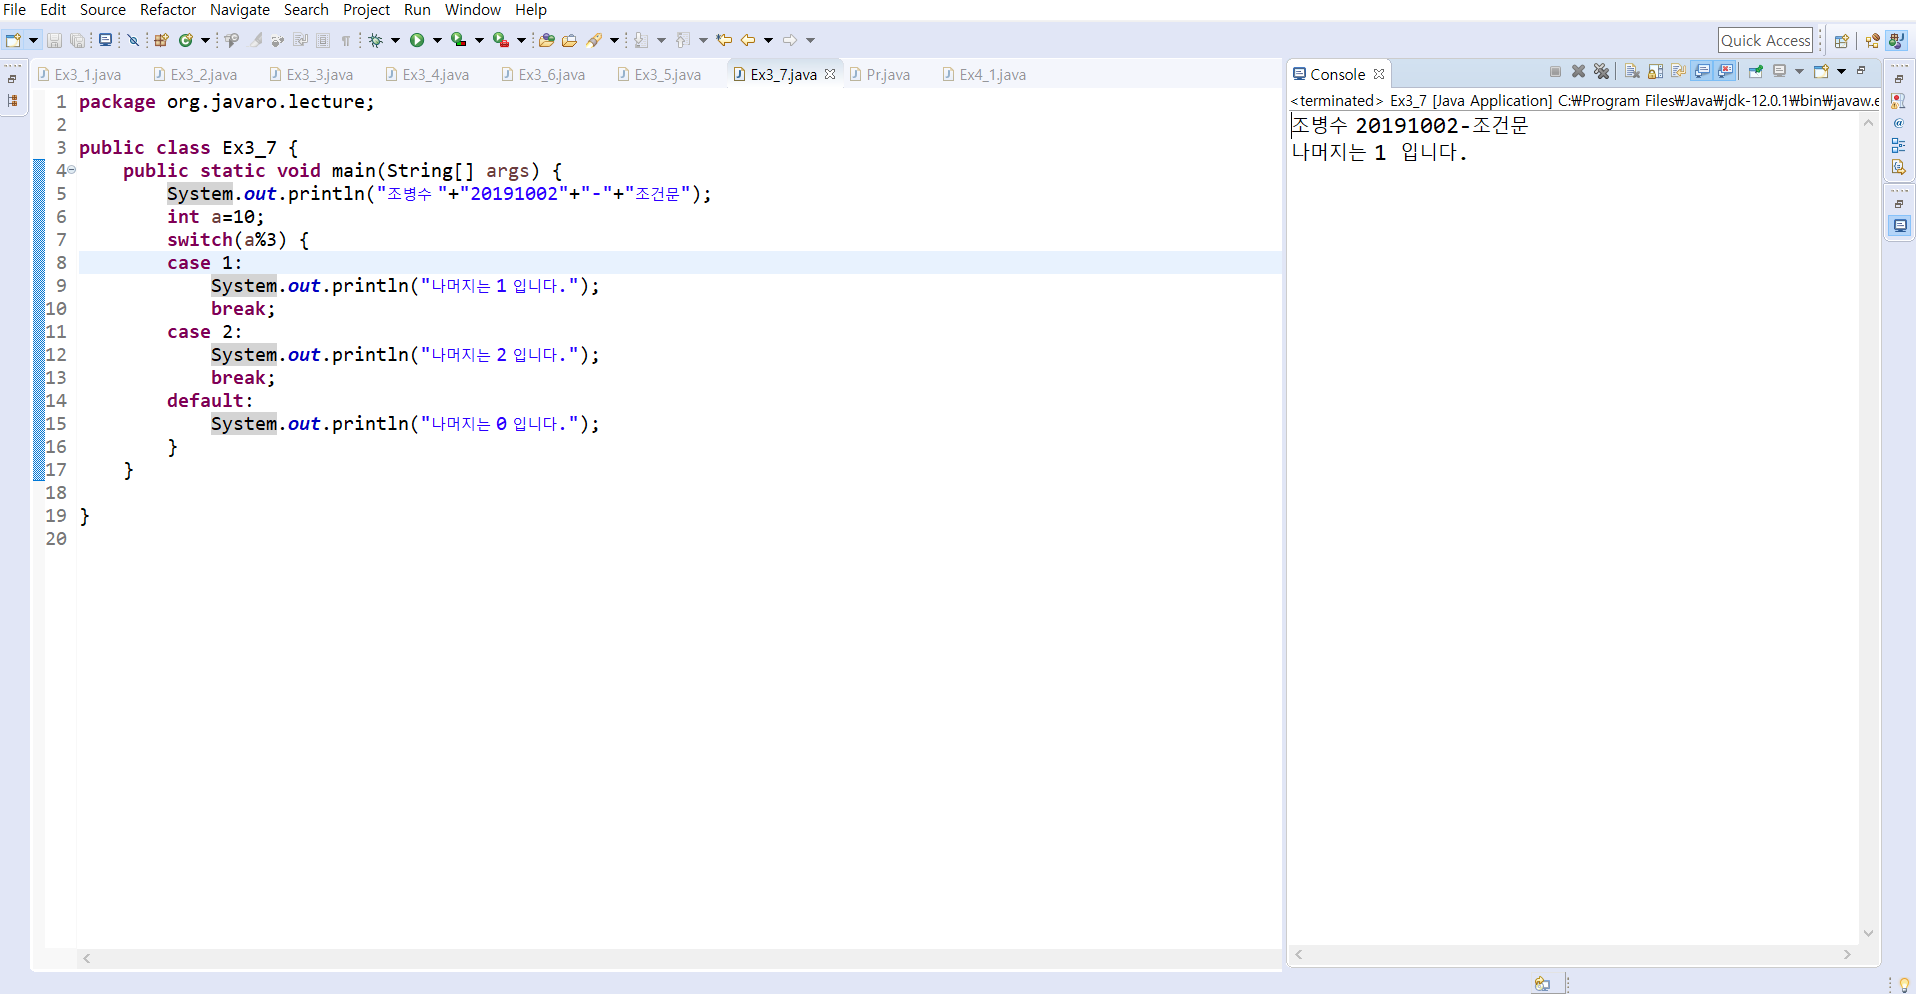Toggle Block Selection Mode icon
1916x994 pixels.
click(x=323, y=40)
